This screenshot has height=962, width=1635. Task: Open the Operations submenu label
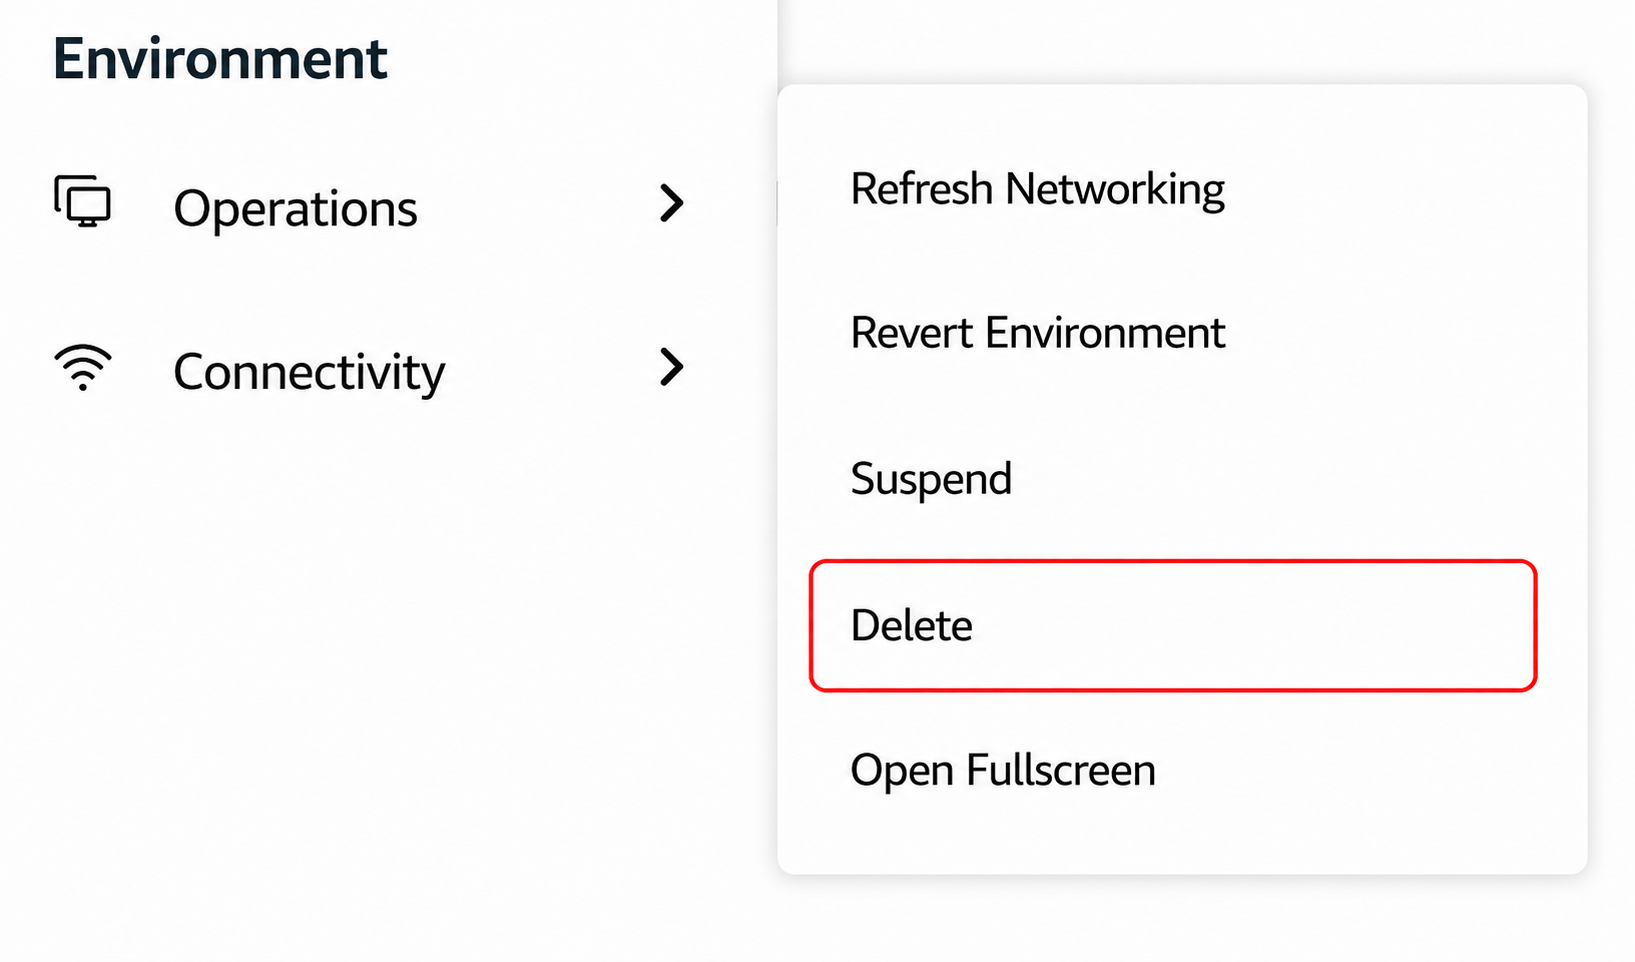[295, 209]
